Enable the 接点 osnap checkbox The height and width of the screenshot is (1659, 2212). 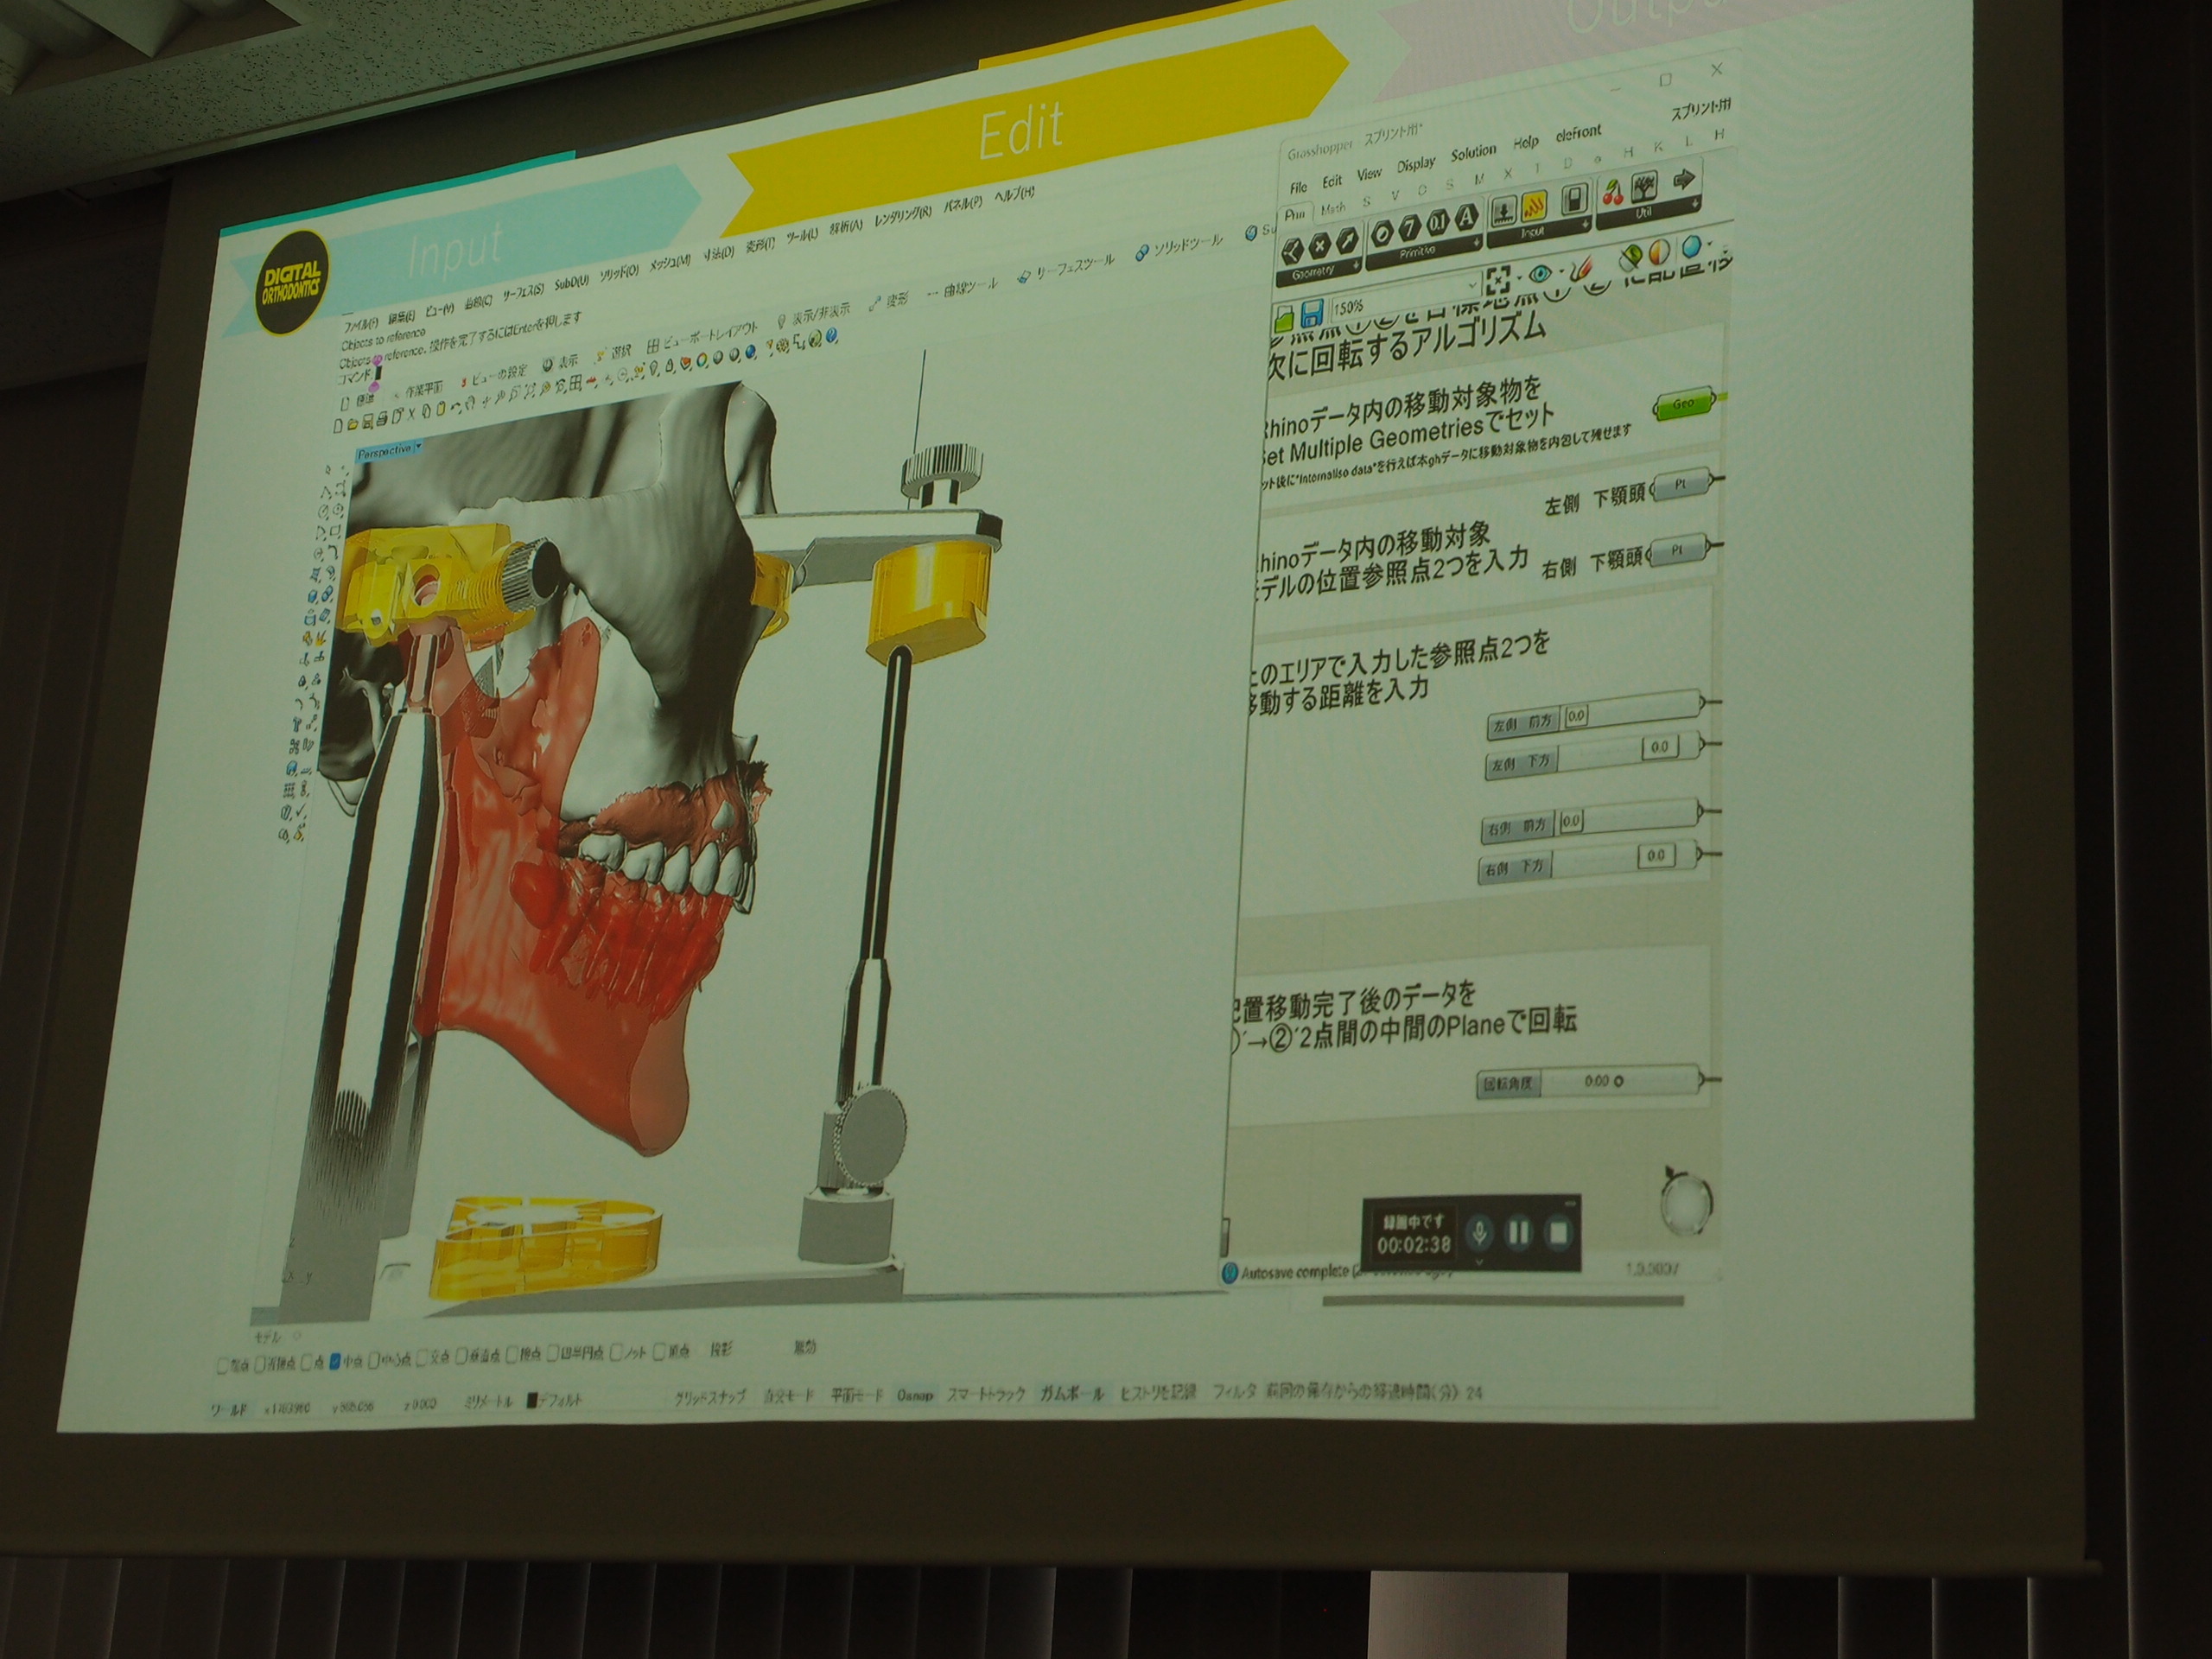[x=511, y=1356]
